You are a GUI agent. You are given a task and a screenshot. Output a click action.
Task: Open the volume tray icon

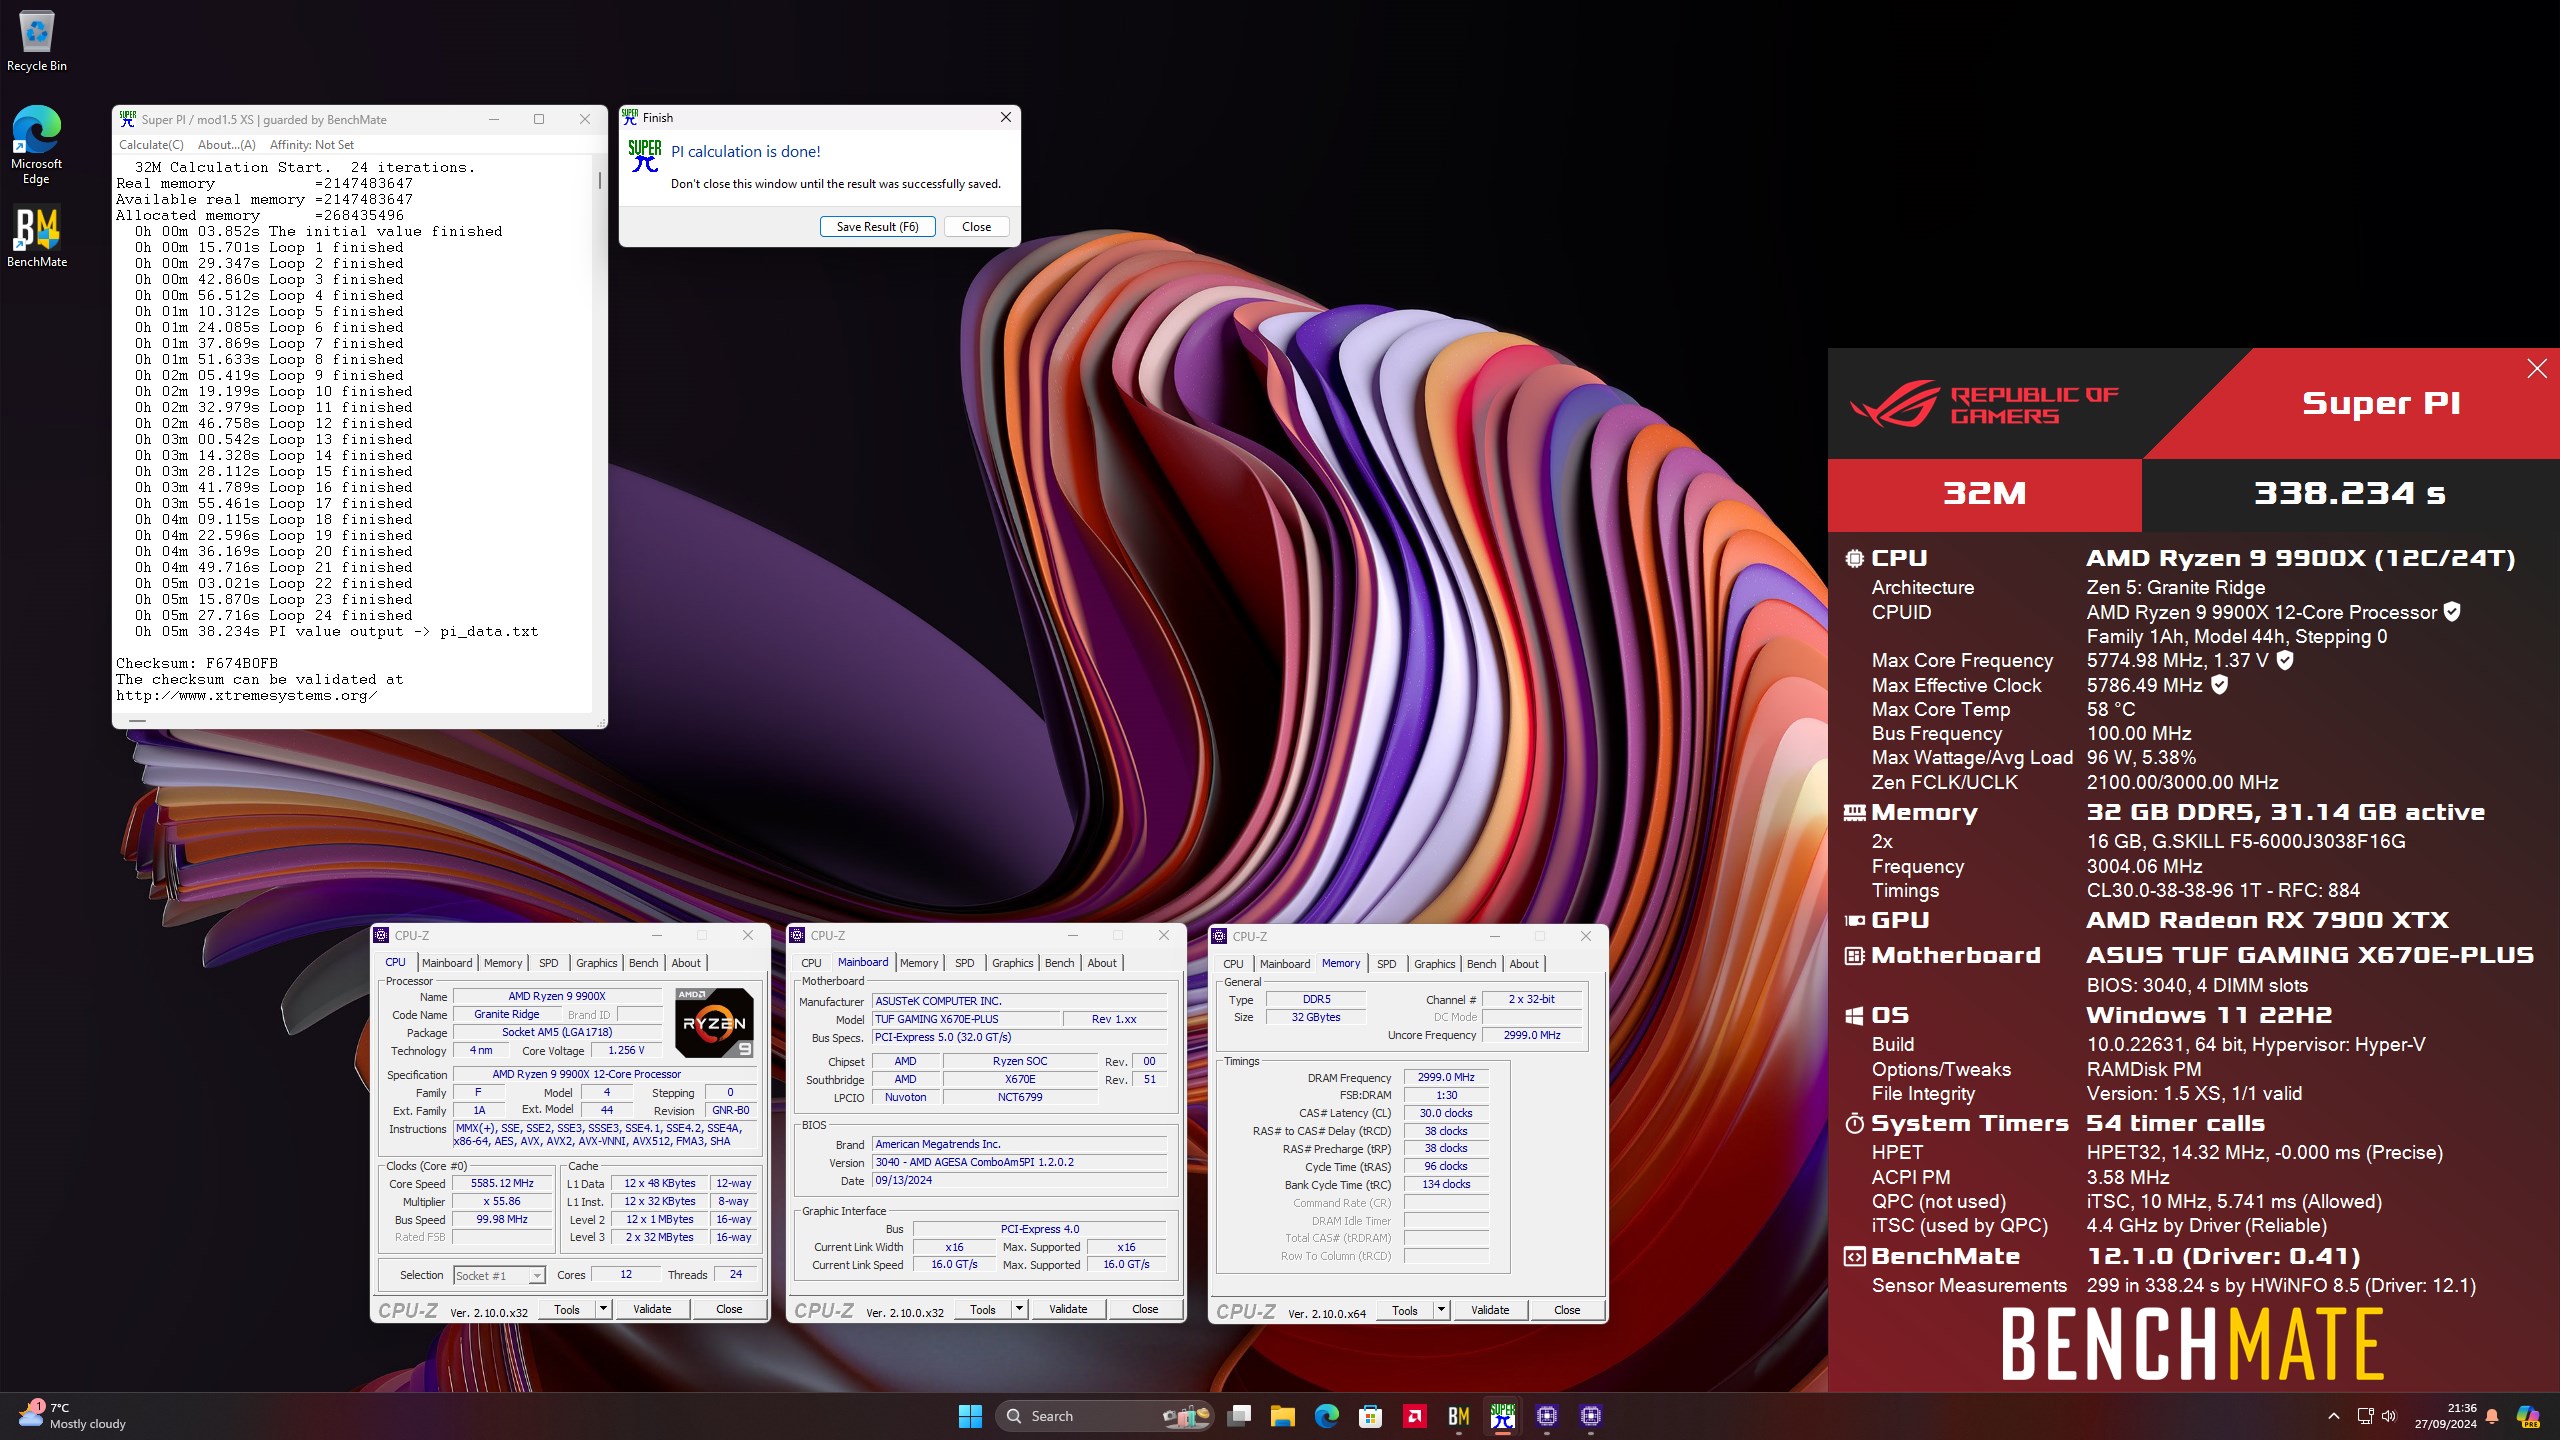tap(2389, 1416)
